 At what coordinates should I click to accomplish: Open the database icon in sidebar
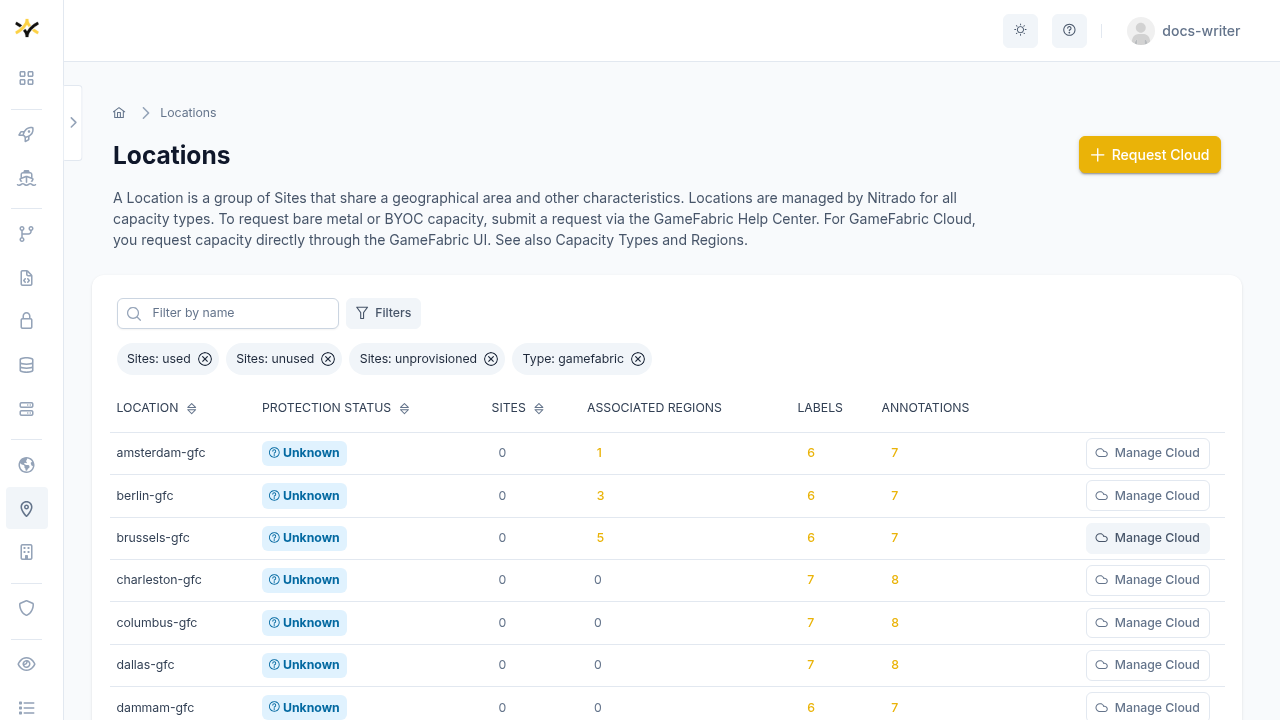[x=27, y=365]
